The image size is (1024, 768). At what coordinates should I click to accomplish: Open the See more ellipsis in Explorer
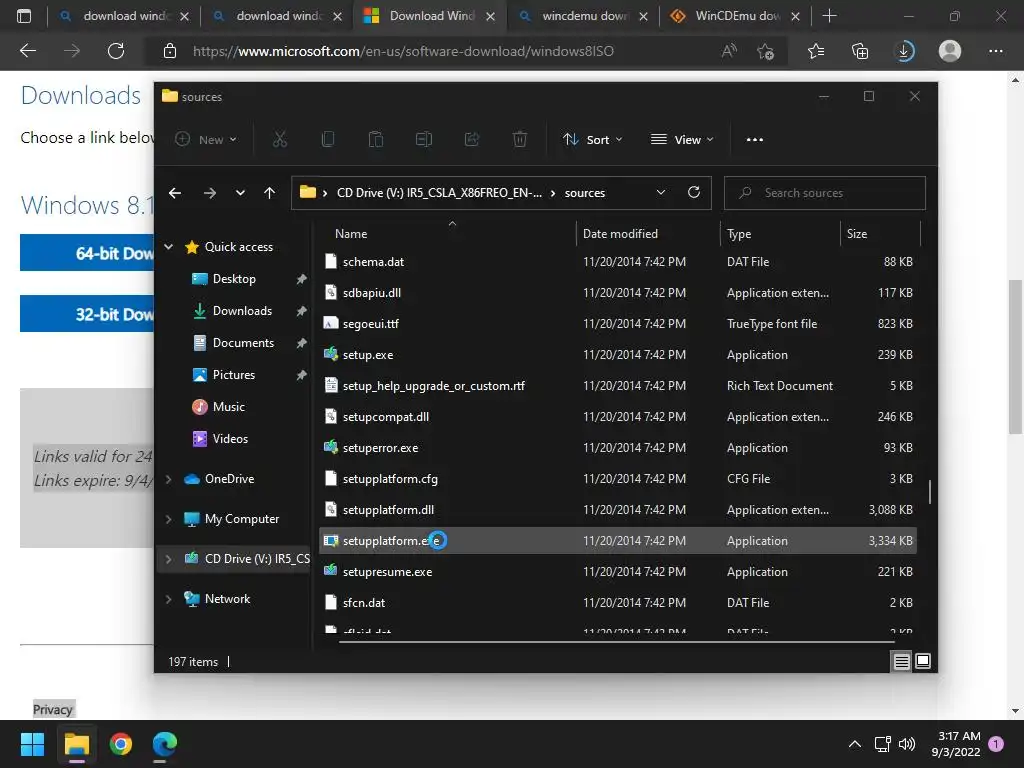755,139
